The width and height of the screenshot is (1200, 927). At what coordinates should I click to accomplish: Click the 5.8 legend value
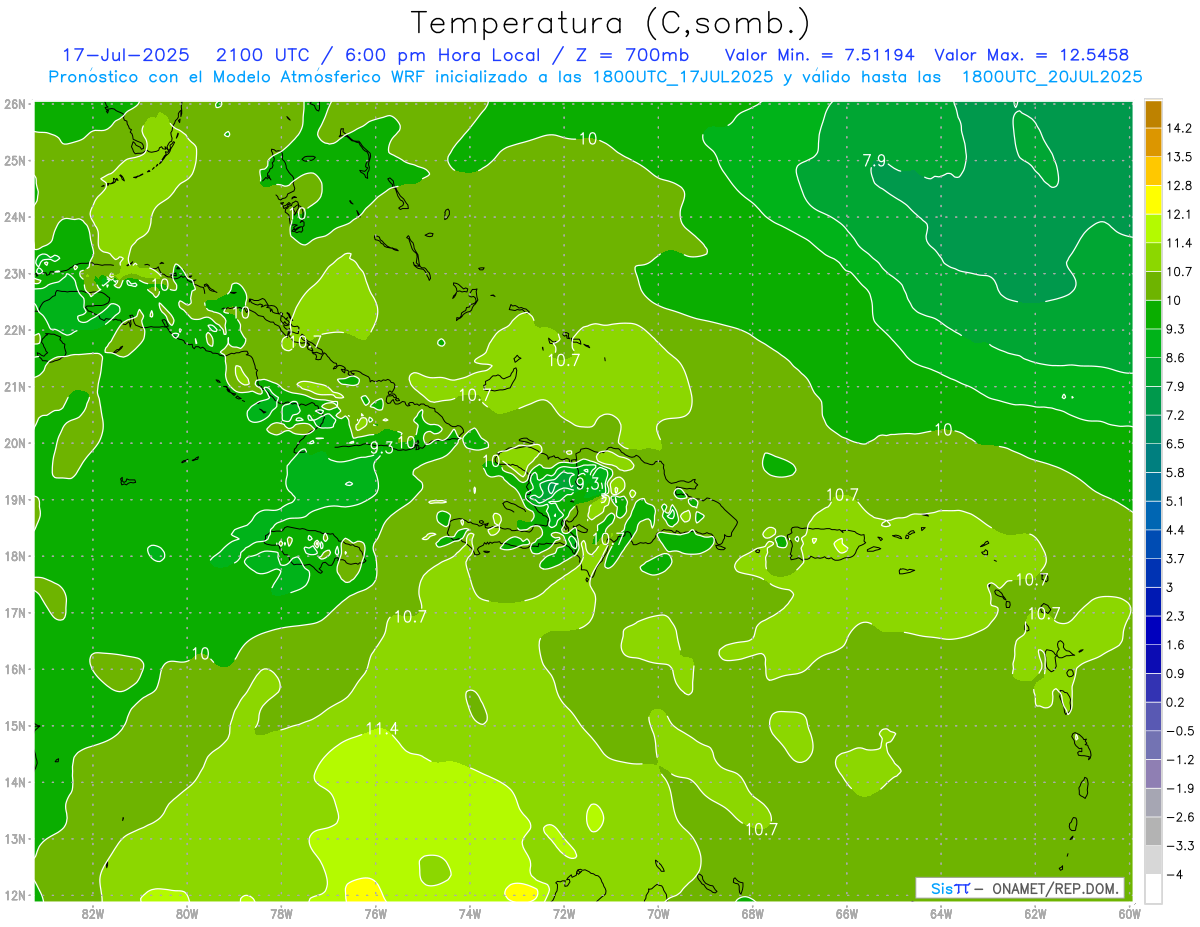click(1176, 472)
